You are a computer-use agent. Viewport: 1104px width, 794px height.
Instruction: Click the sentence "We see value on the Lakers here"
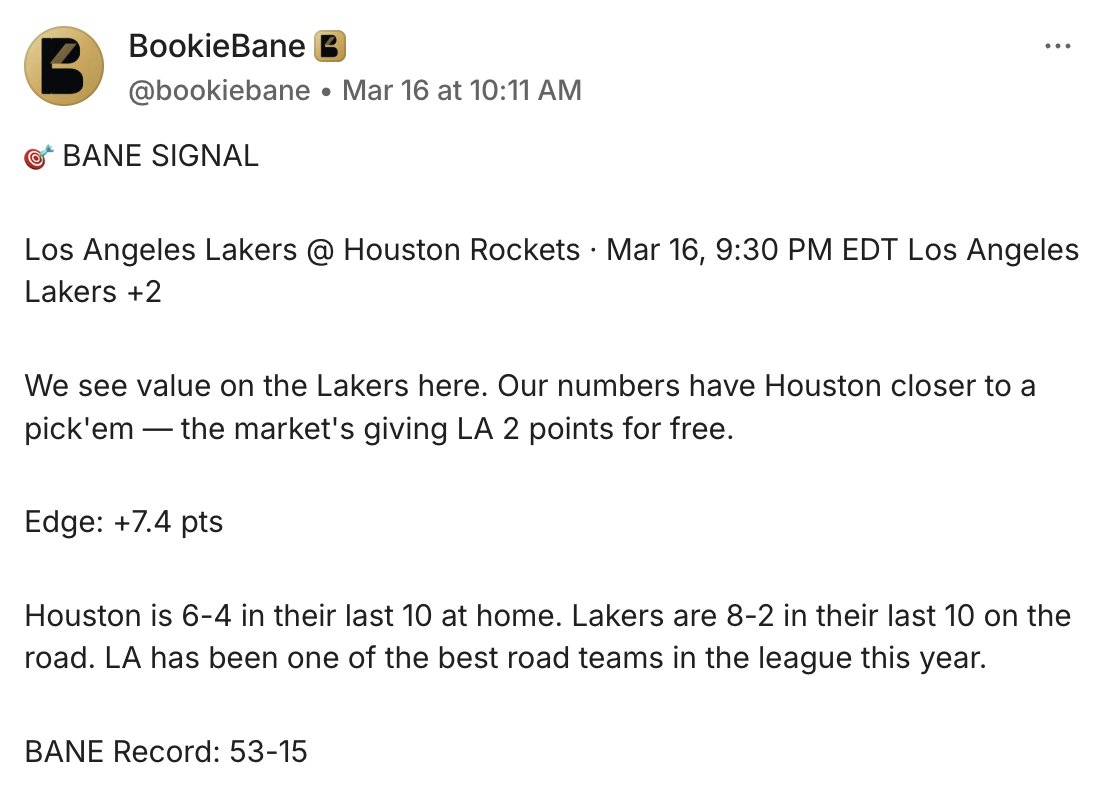[256, 385]
